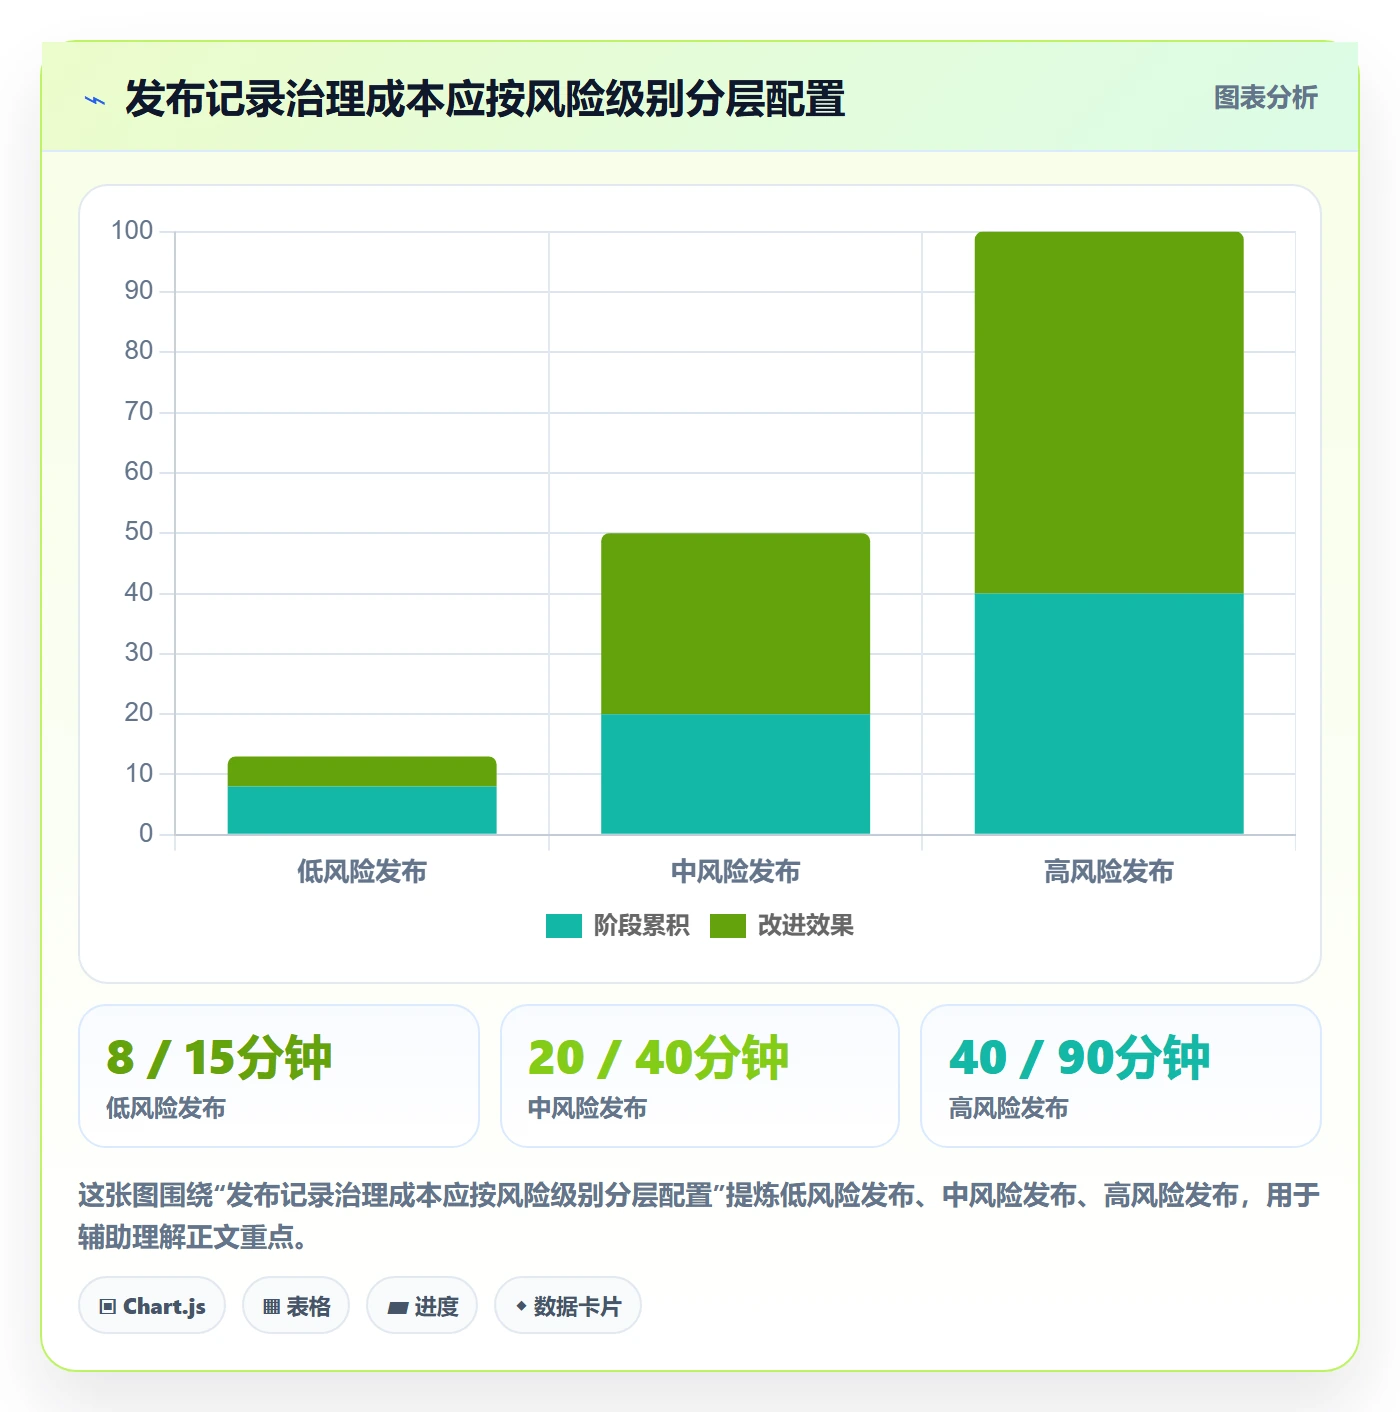Click the teal 阶段累积 legend color box
This screenshot has height=1412, width=1400.
[x=563, y=926]
